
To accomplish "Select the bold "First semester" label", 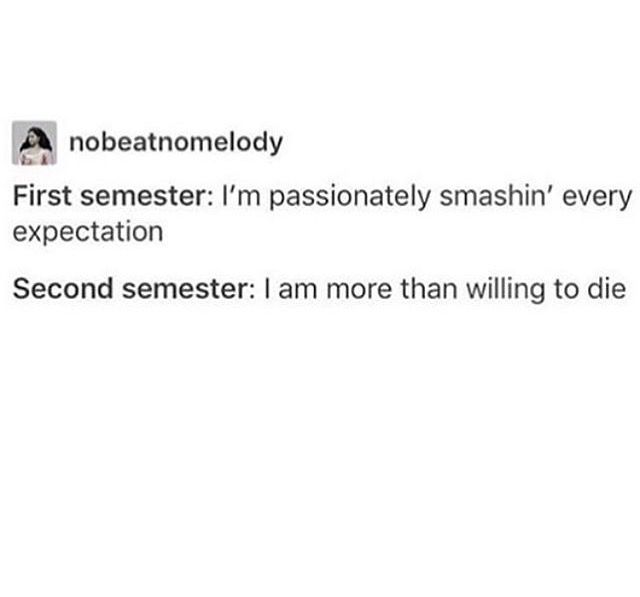I will [113, 196].
